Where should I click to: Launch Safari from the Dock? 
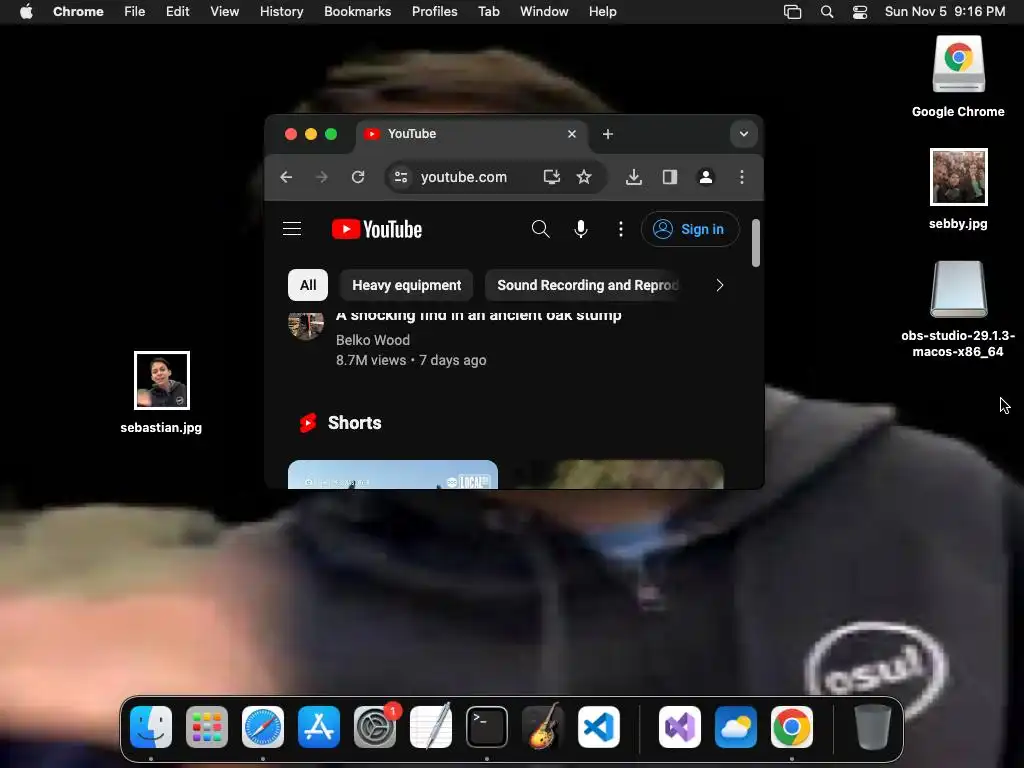(x=263, y=727)
